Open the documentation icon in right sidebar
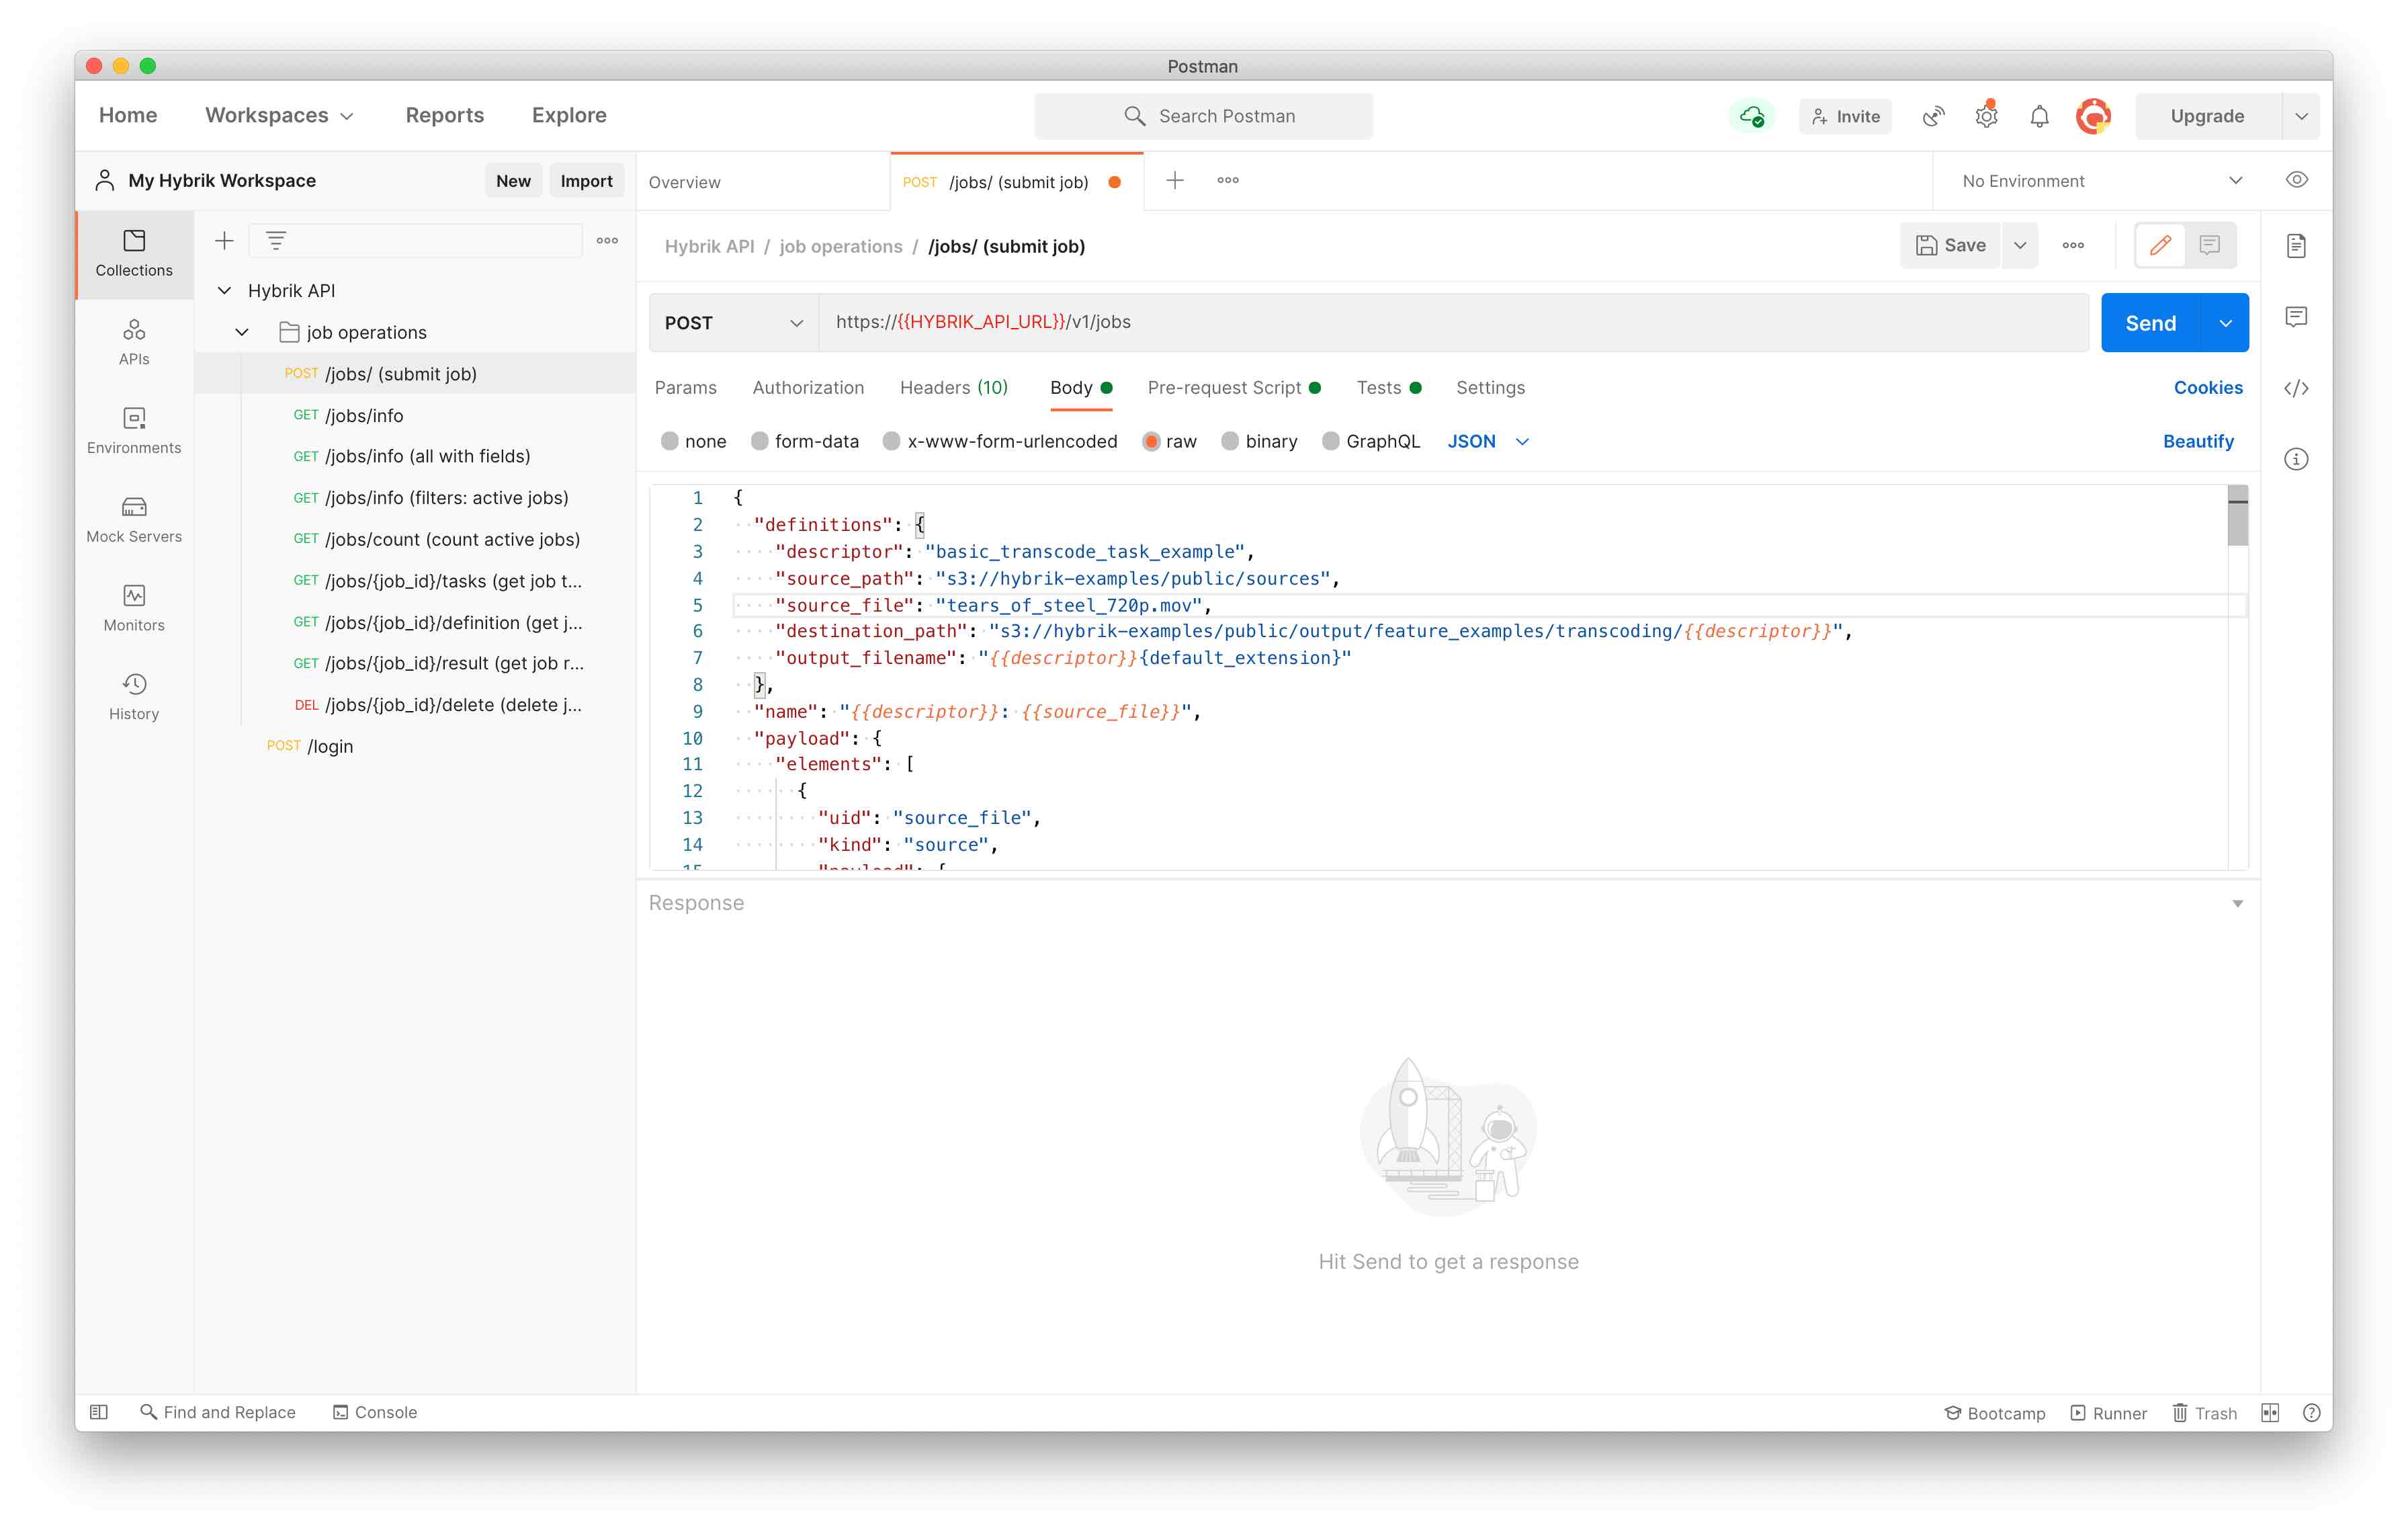The height and width of the screenshot is (1531, 2408). pyautogui.click(x=2297, y=246)
